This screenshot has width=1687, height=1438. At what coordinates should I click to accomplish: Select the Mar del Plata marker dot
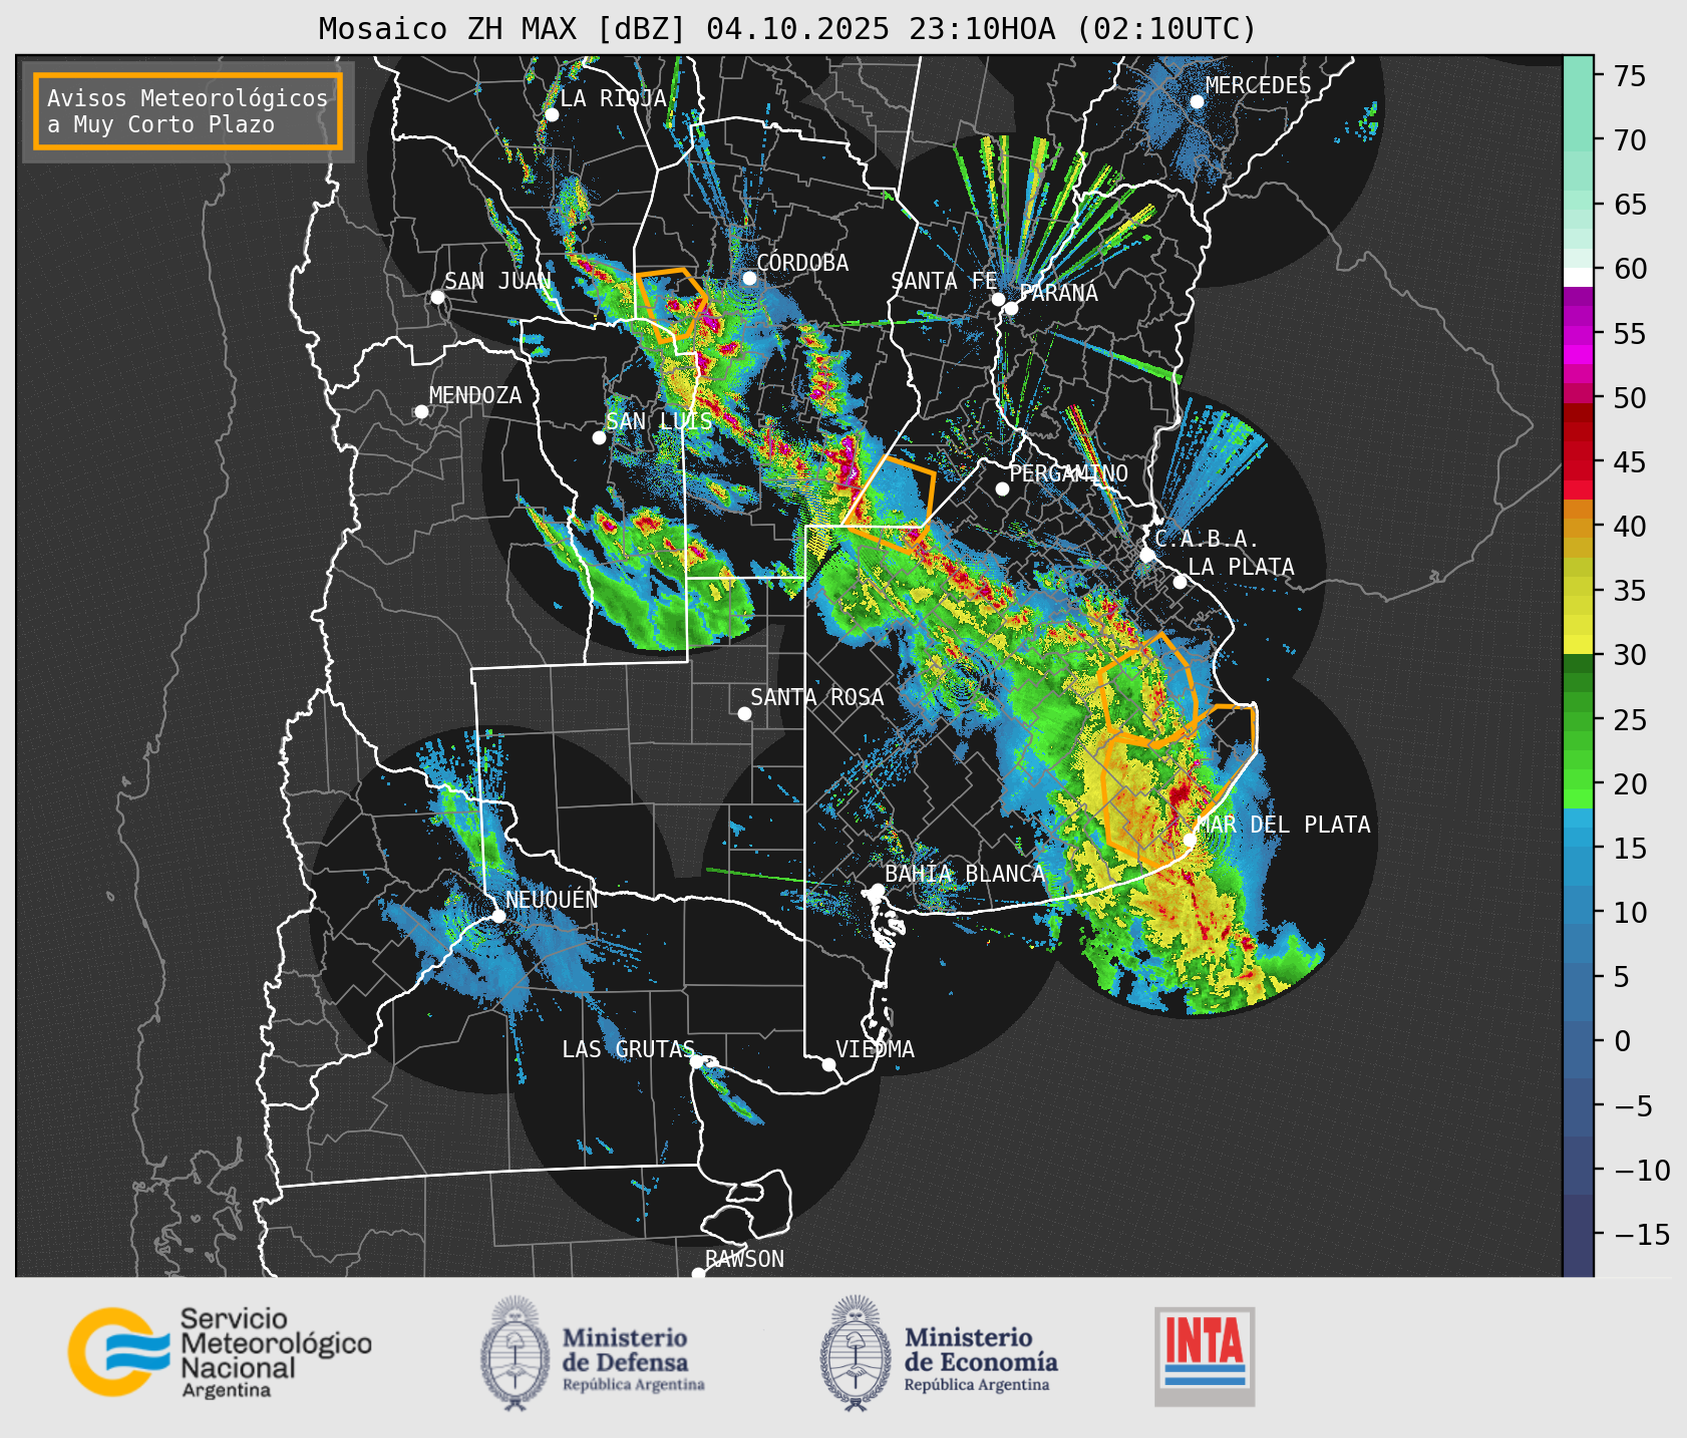click(1189, 839)
